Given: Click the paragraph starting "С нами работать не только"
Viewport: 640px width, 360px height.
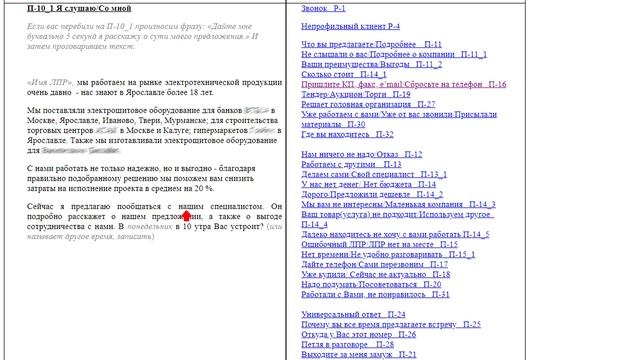Looking at the screenshot, I should [141, 178].
